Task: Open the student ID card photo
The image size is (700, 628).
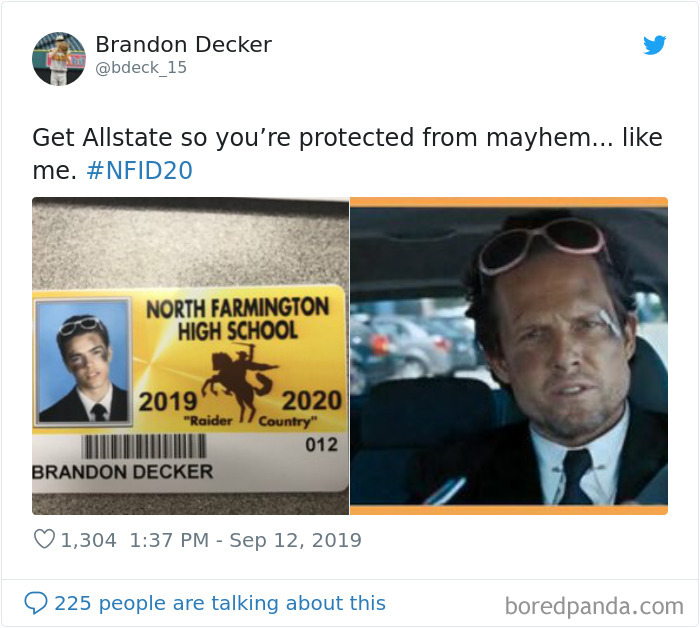Action: click(191, 356)
